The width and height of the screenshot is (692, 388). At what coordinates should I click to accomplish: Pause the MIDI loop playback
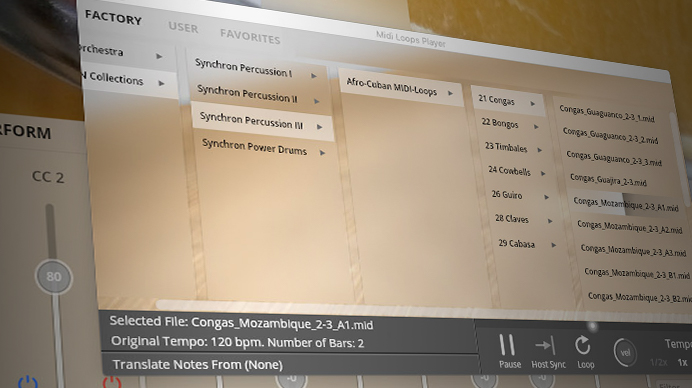[x=508, y=345]
